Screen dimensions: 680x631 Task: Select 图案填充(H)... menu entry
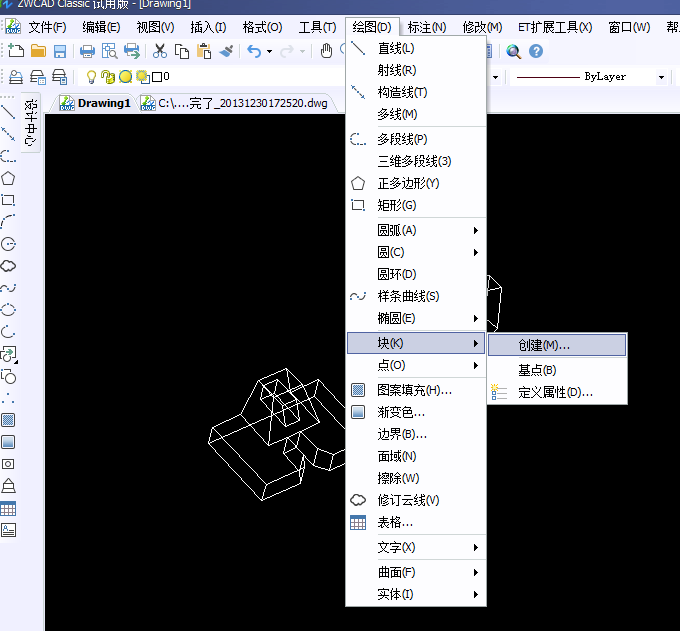click(414, 390)
